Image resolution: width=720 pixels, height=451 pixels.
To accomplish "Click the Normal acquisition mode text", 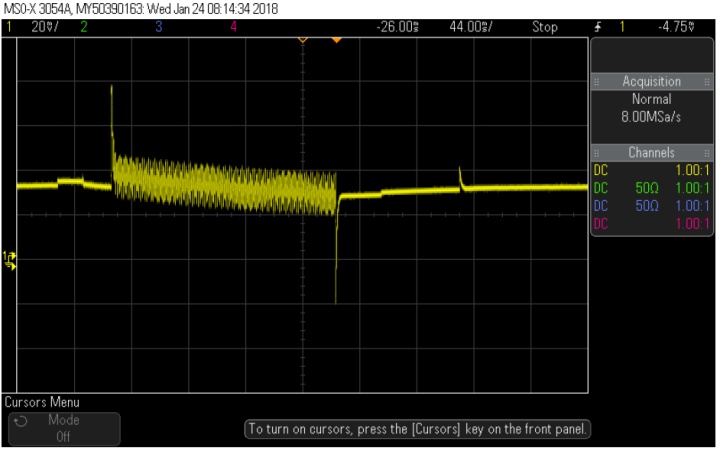I will point(652,99).
